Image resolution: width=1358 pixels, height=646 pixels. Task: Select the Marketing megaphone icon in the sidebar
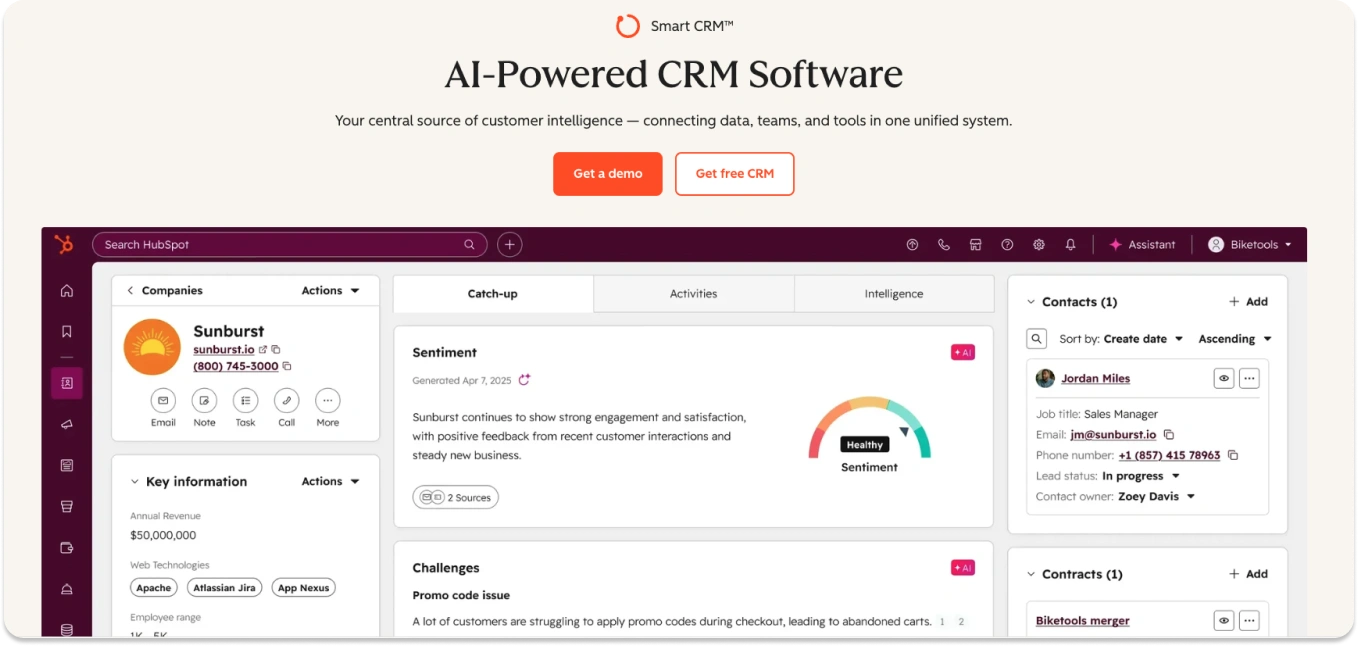click(x=66, y=424)
